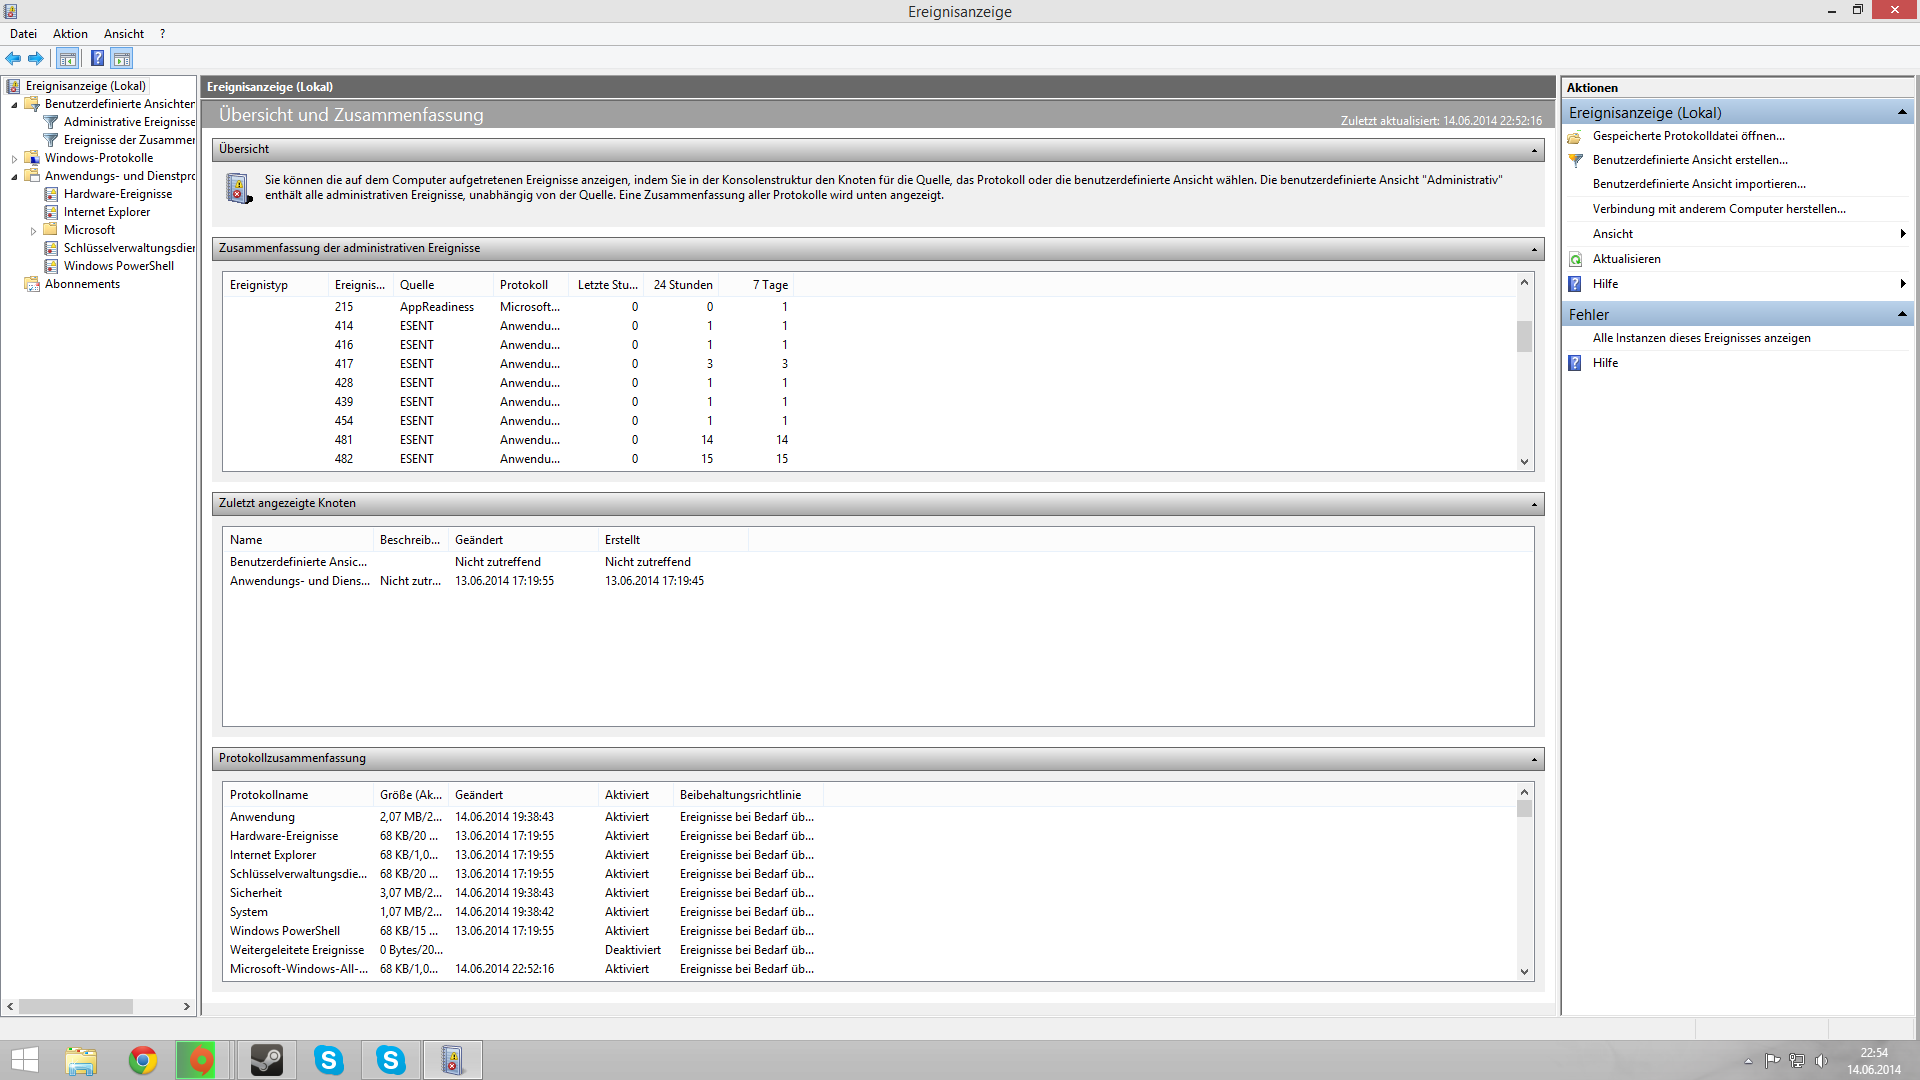Click the horizontal scrollbar in tree pane
This screenshot has height=1080, width=1920.
pyautogui.click(x=76, y=1006)
